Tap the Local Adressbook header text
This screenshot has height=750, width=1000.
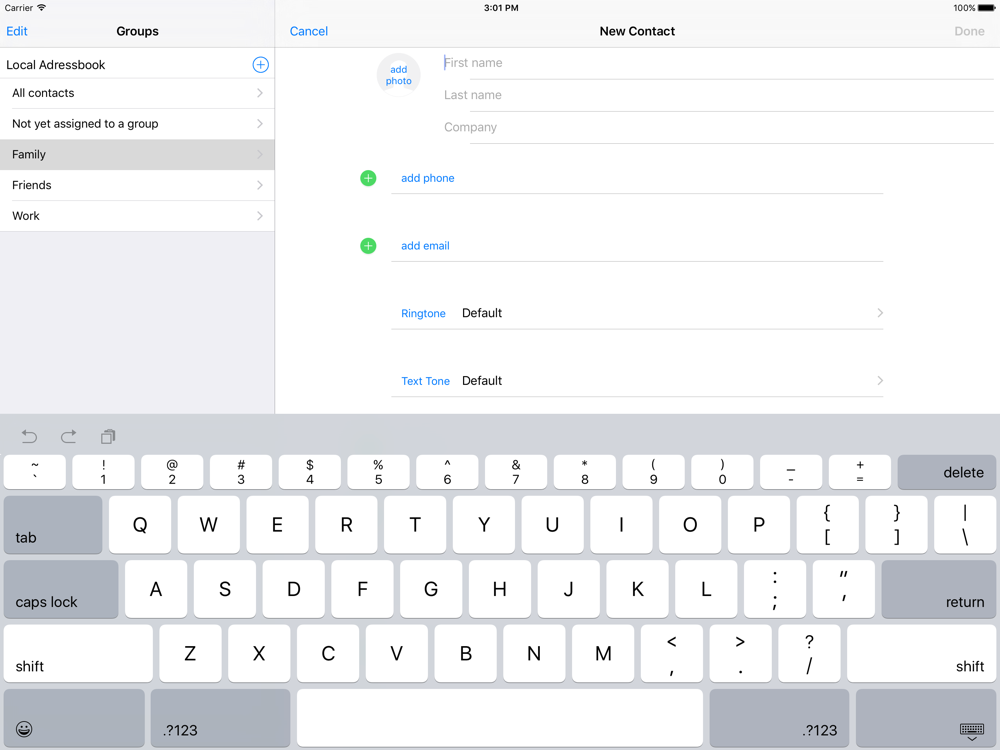55,64
